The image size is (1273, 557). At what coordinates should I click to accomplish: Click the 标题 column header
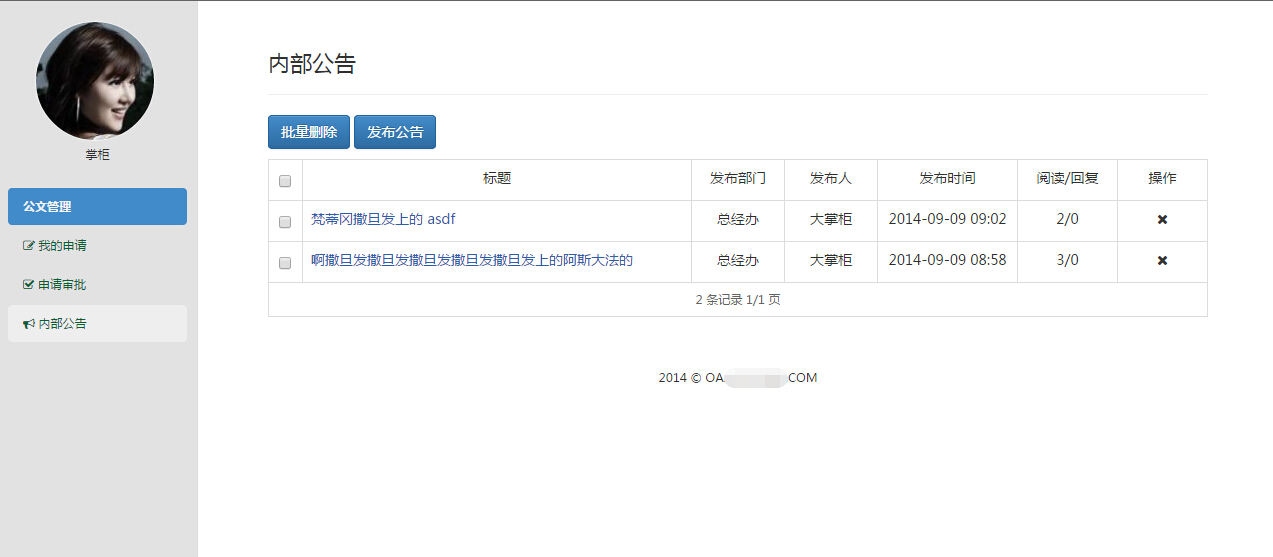pyautogui.click(x=497, y=179)
